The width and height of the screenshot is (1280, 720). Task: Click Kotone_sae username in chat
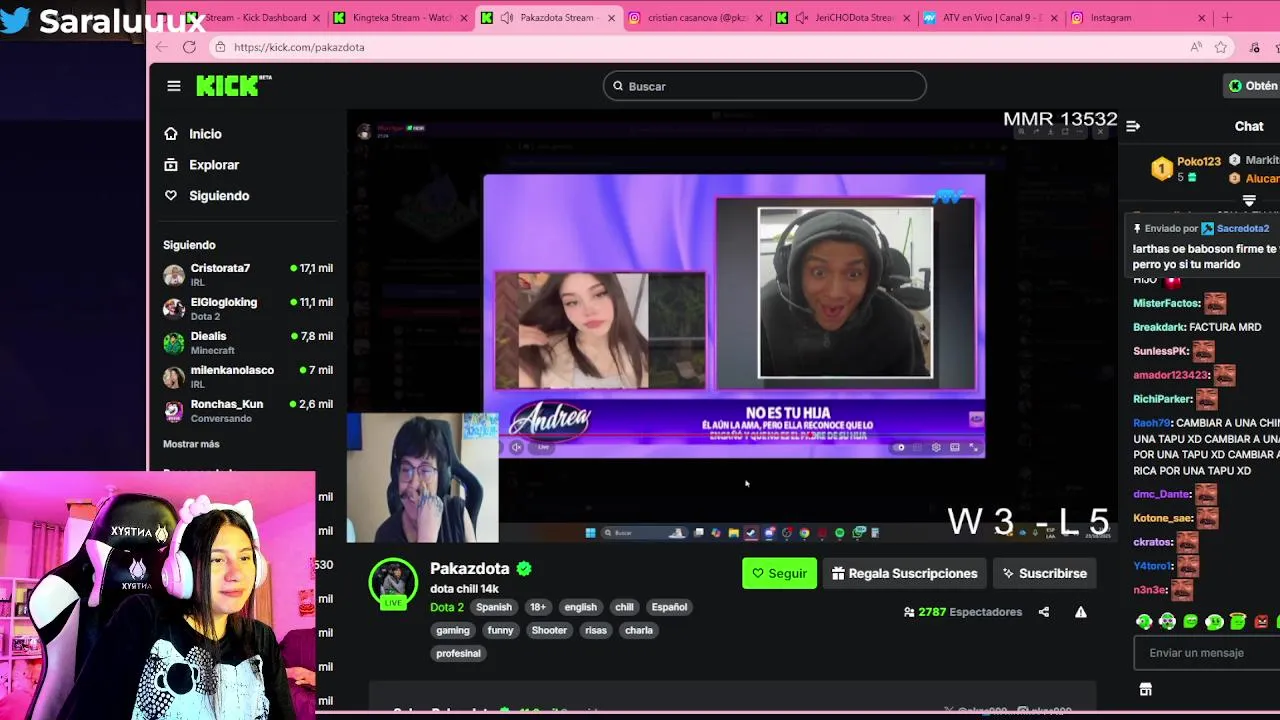[1163, 518]
